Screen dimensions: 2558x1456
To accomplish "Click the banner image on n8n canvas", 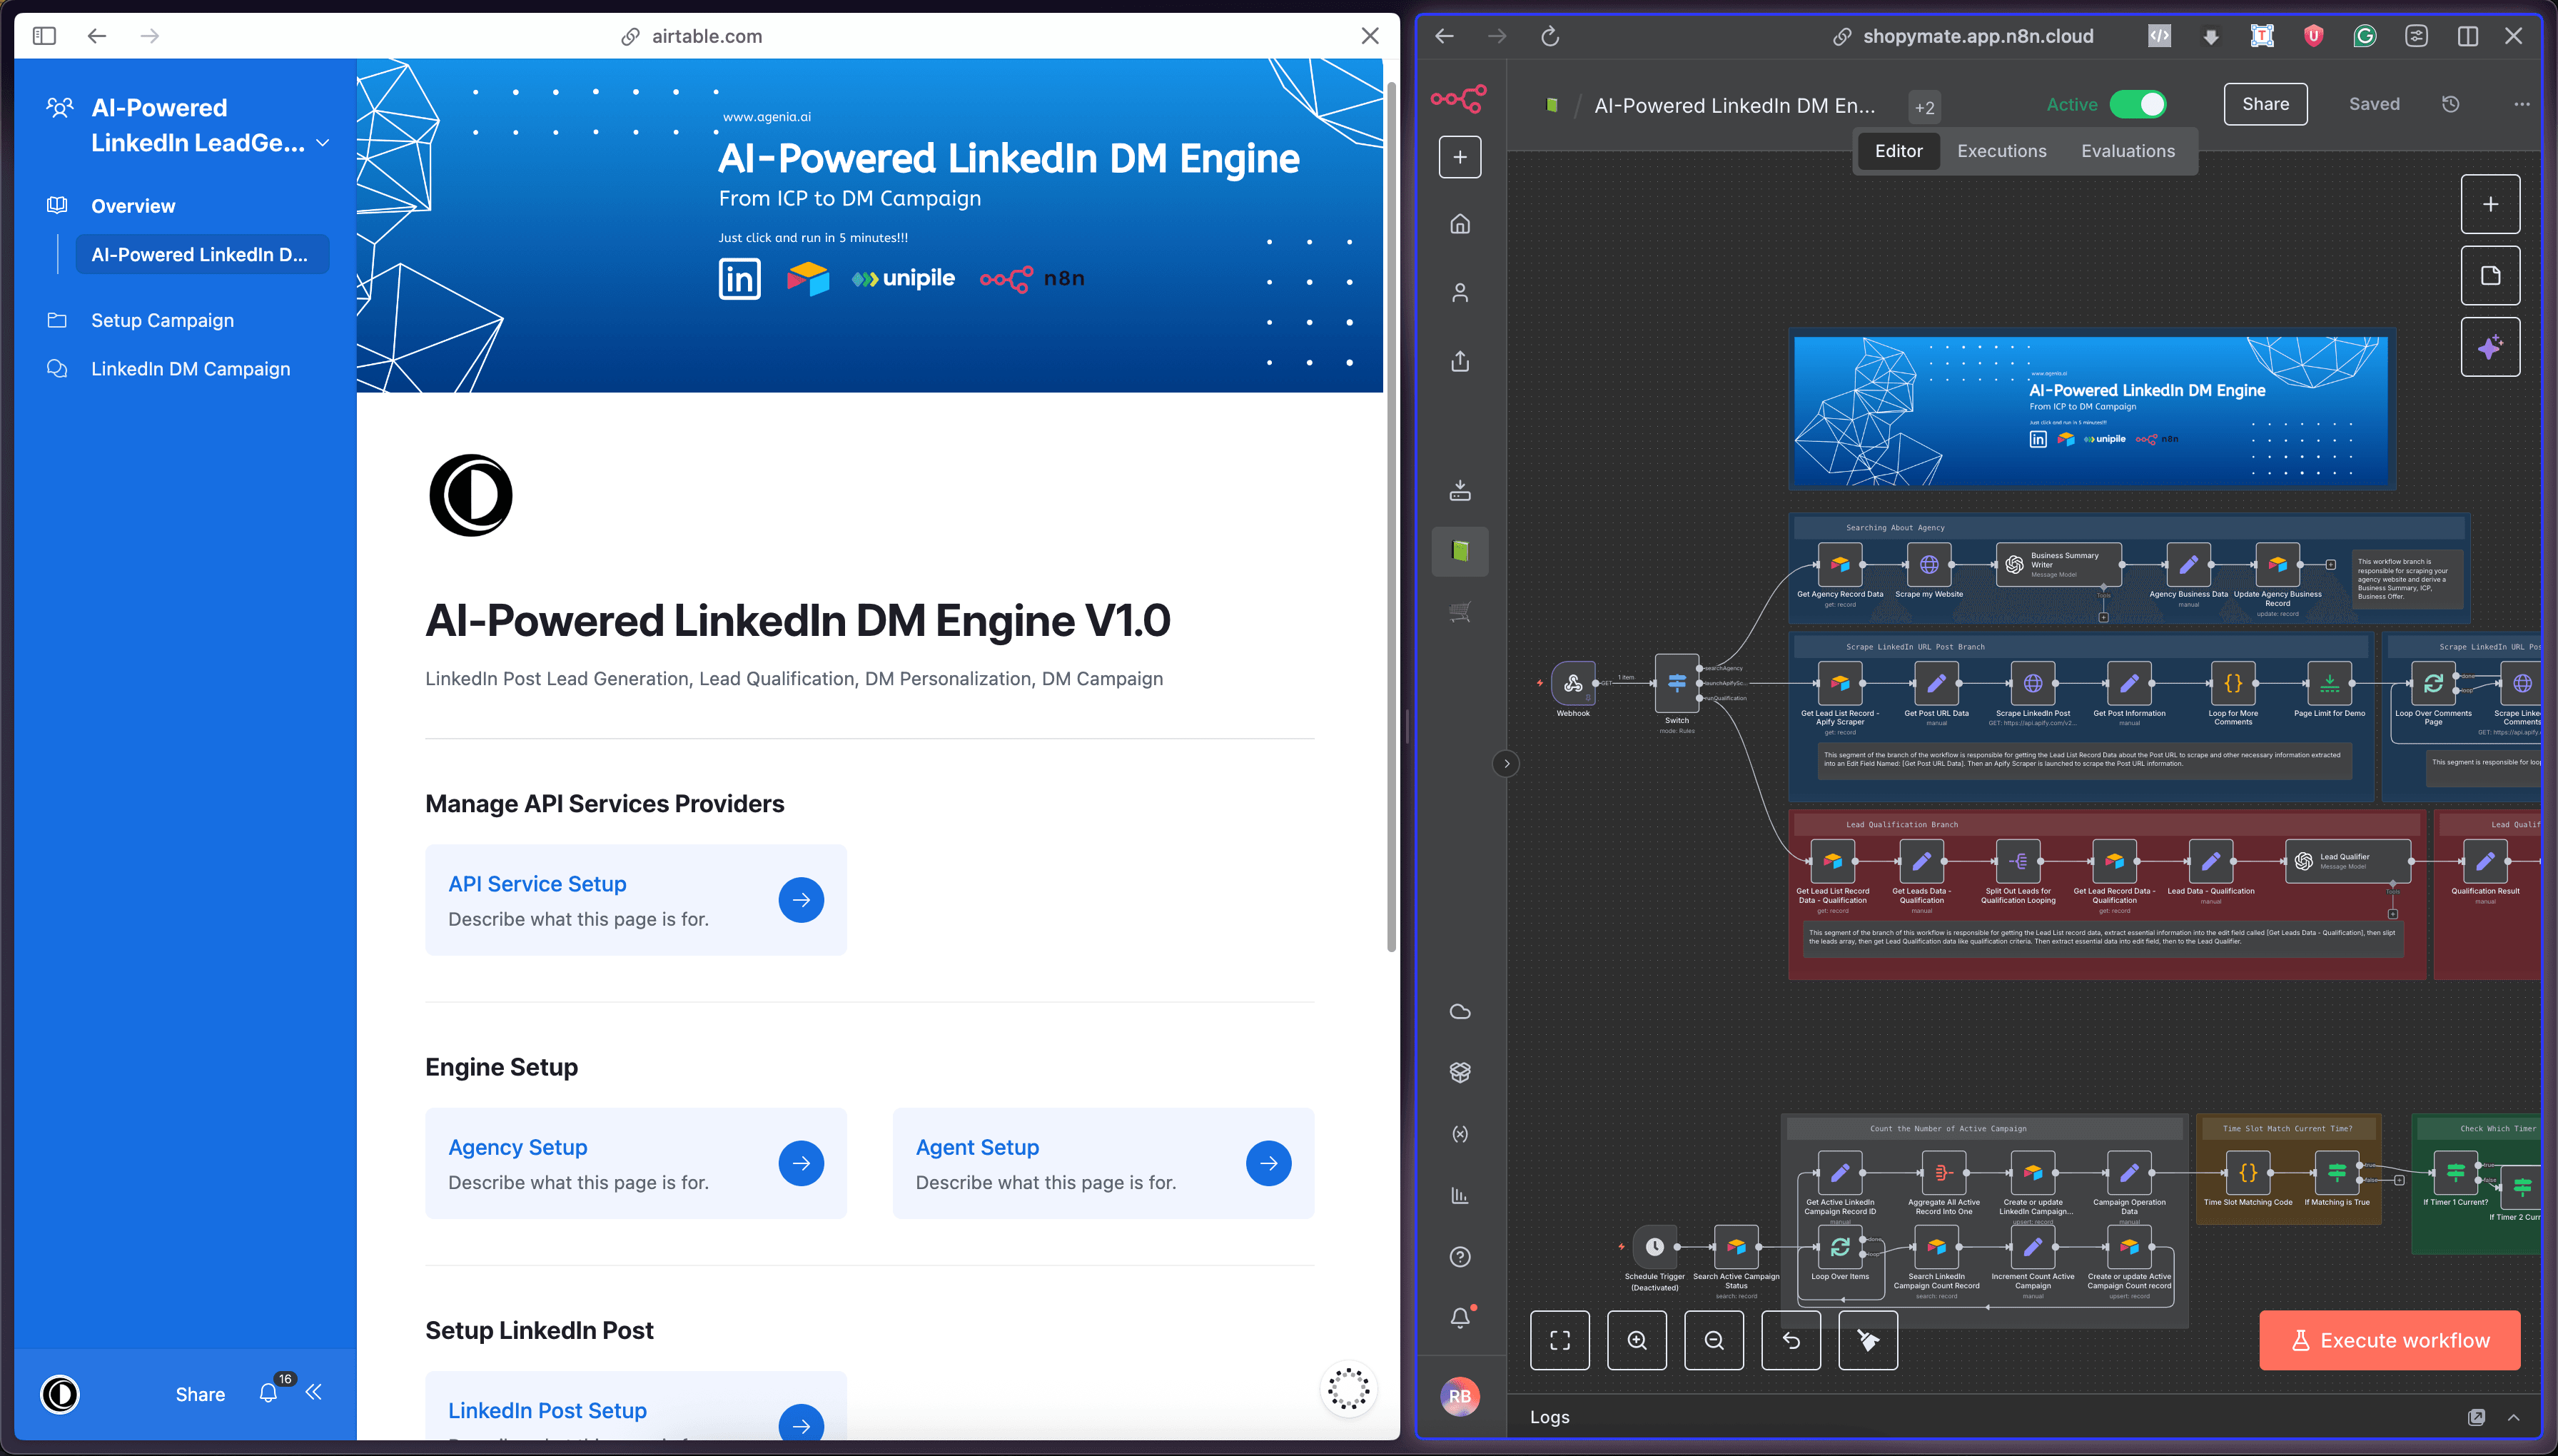I will coord(2091,411).
